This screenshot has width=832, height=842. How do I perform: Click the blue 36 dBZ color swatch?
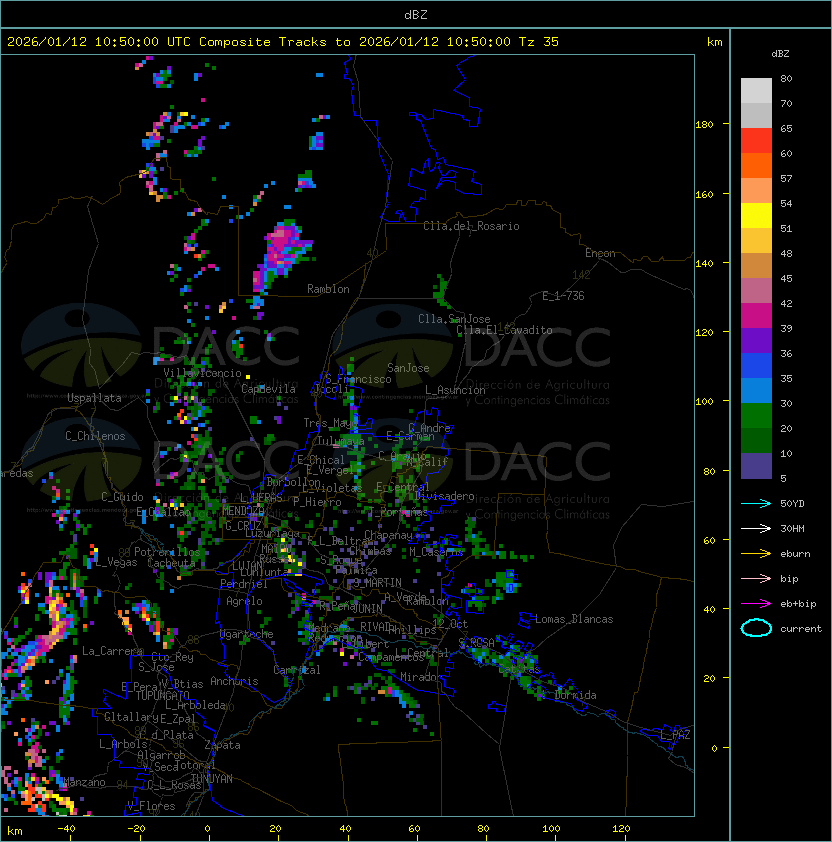(x=756, y=366)
